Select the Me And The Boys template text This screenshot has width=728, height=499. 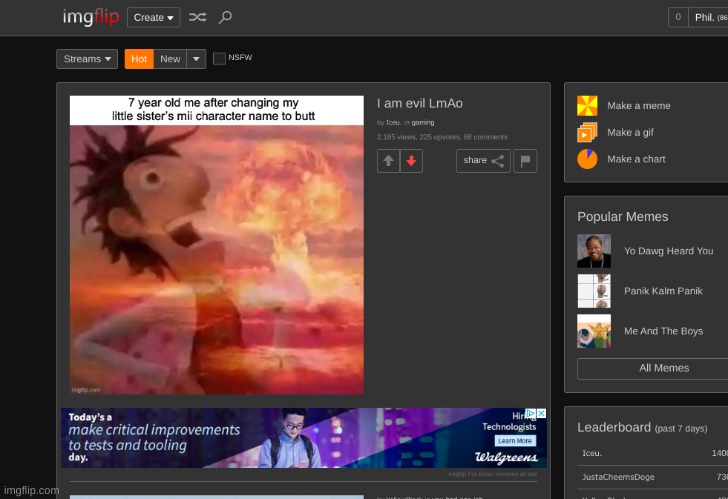[663, 331]
